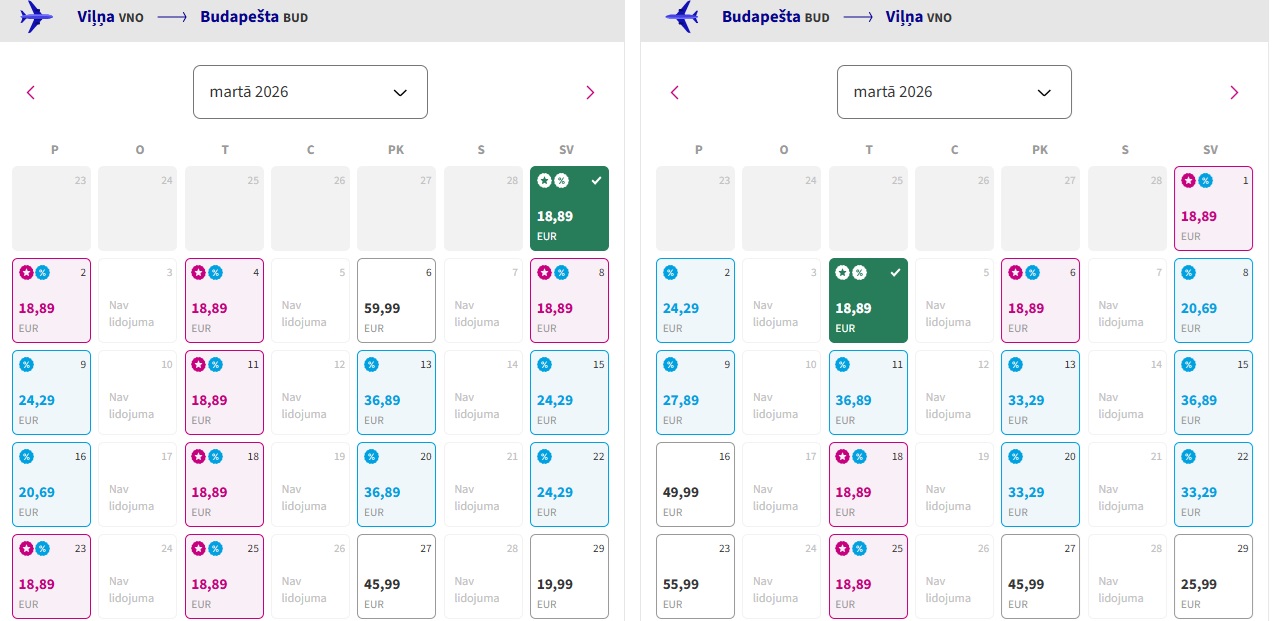Click selected green return March 4 date
The image size is (1272, 621).
tap(868, 300)
